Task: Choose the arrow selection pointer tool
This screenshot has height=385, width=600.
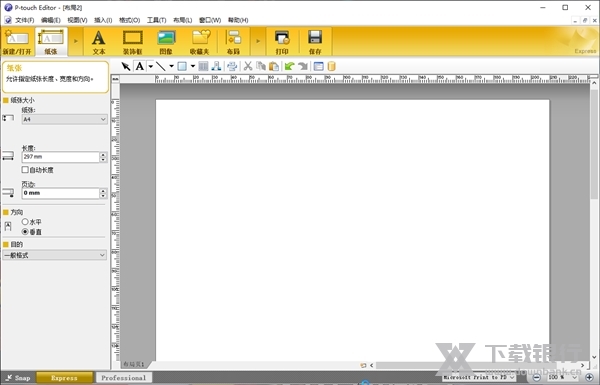Action: tap(126, 66)
